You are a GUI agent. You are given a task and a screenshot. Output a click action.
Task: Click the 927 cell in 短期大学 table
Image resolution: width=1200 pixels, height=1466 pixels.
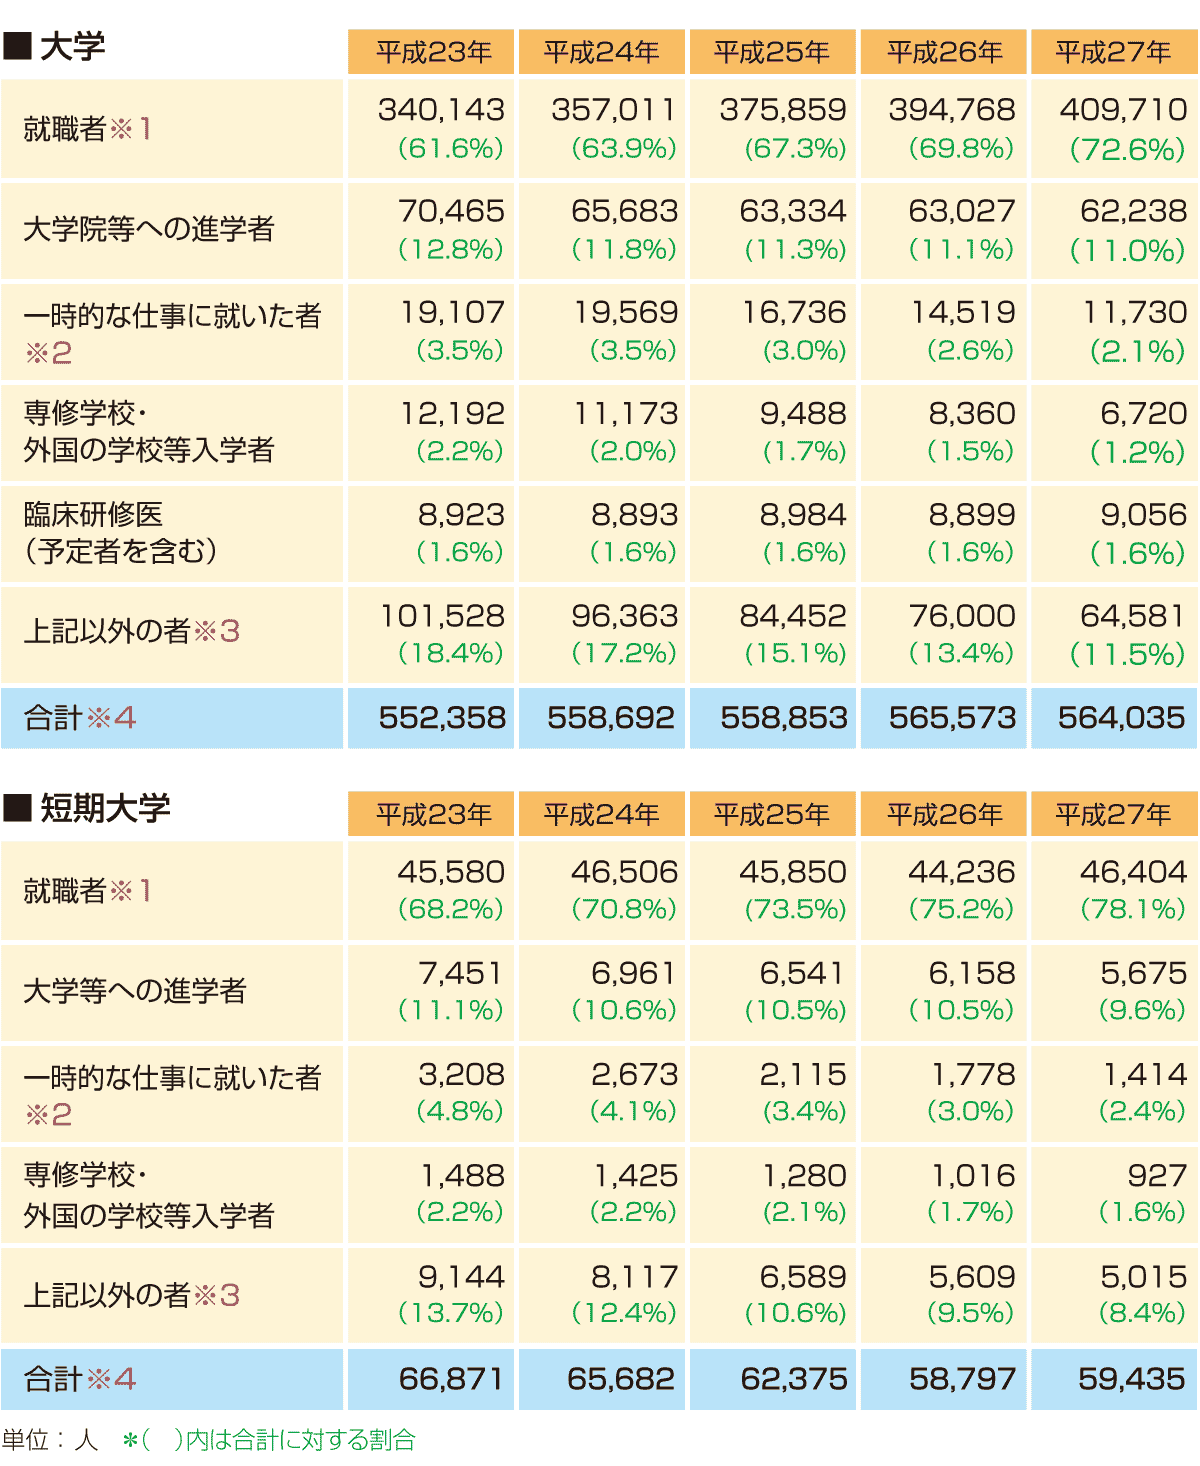tap(1156, 1176)
